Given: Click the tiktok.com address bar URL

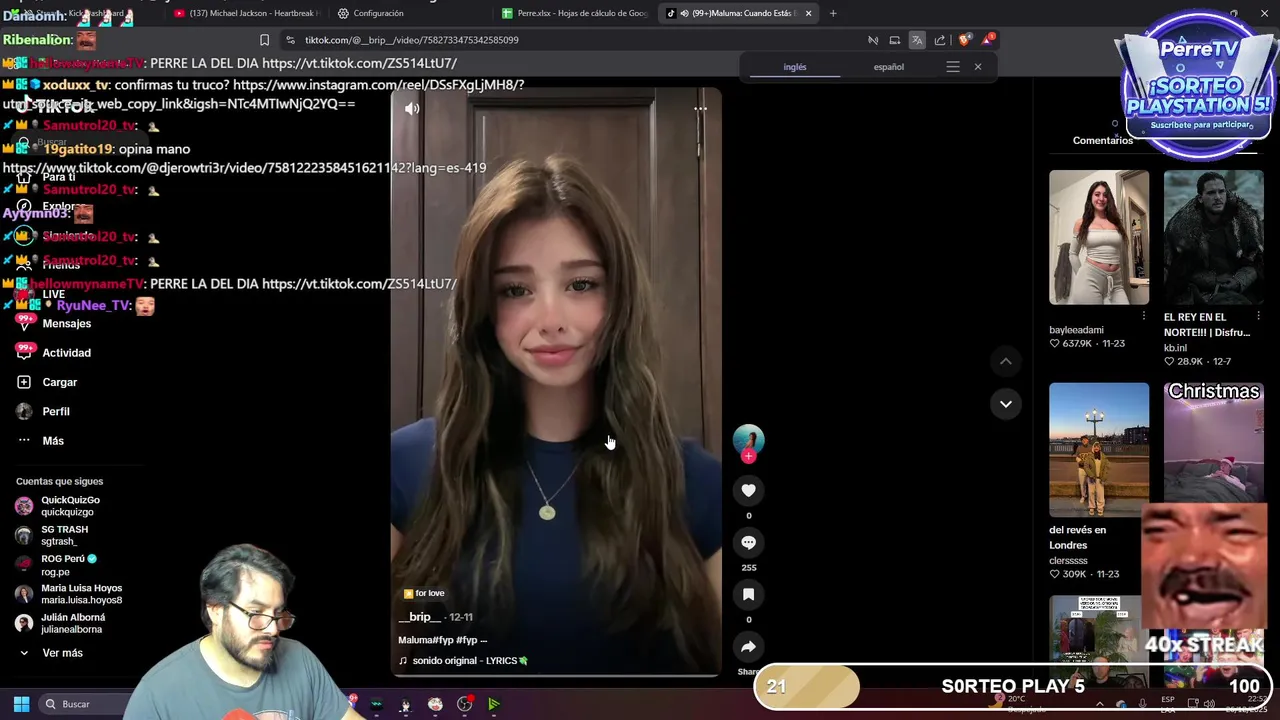Looking at the screenshot, I should click(411, 40).
